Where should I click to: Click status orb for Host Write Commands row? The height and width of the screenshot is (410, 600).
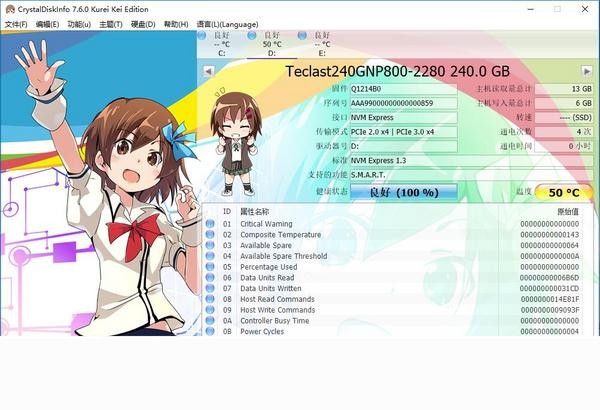coord(210,309)
